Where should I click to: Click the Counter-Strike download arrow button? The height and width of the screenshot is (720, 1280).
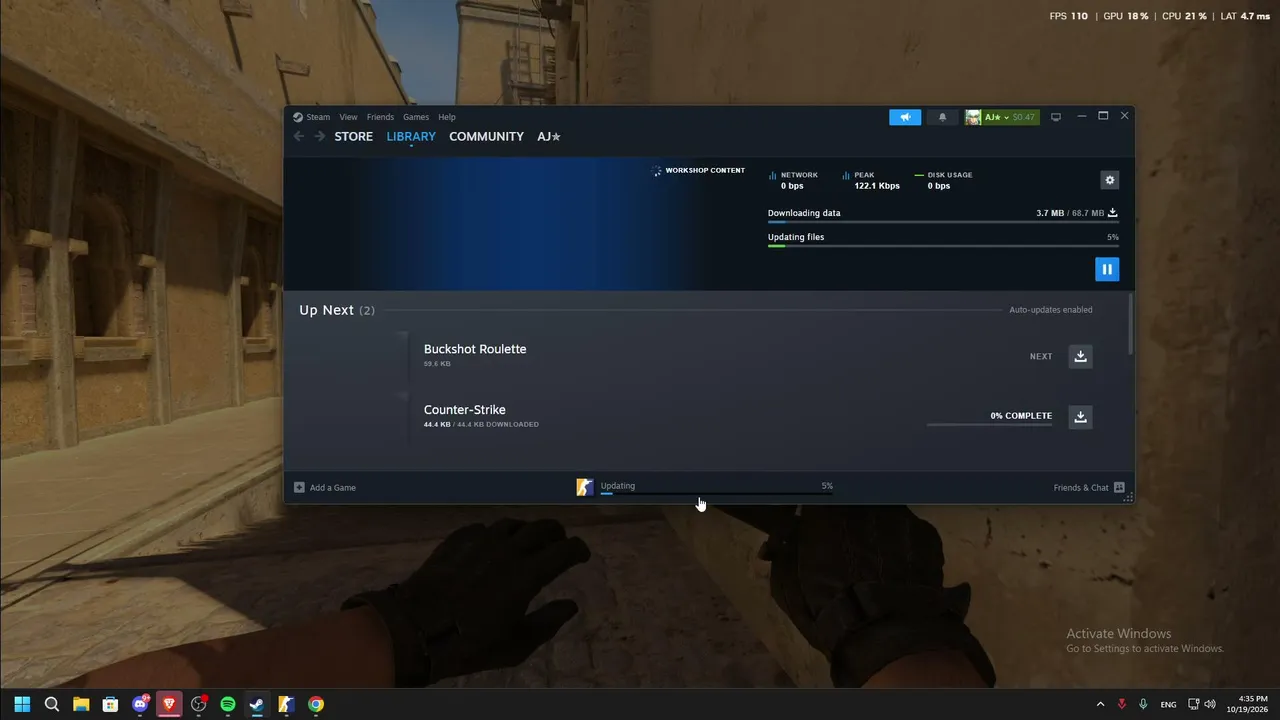pyautogui.click(x=1080, y=417)
